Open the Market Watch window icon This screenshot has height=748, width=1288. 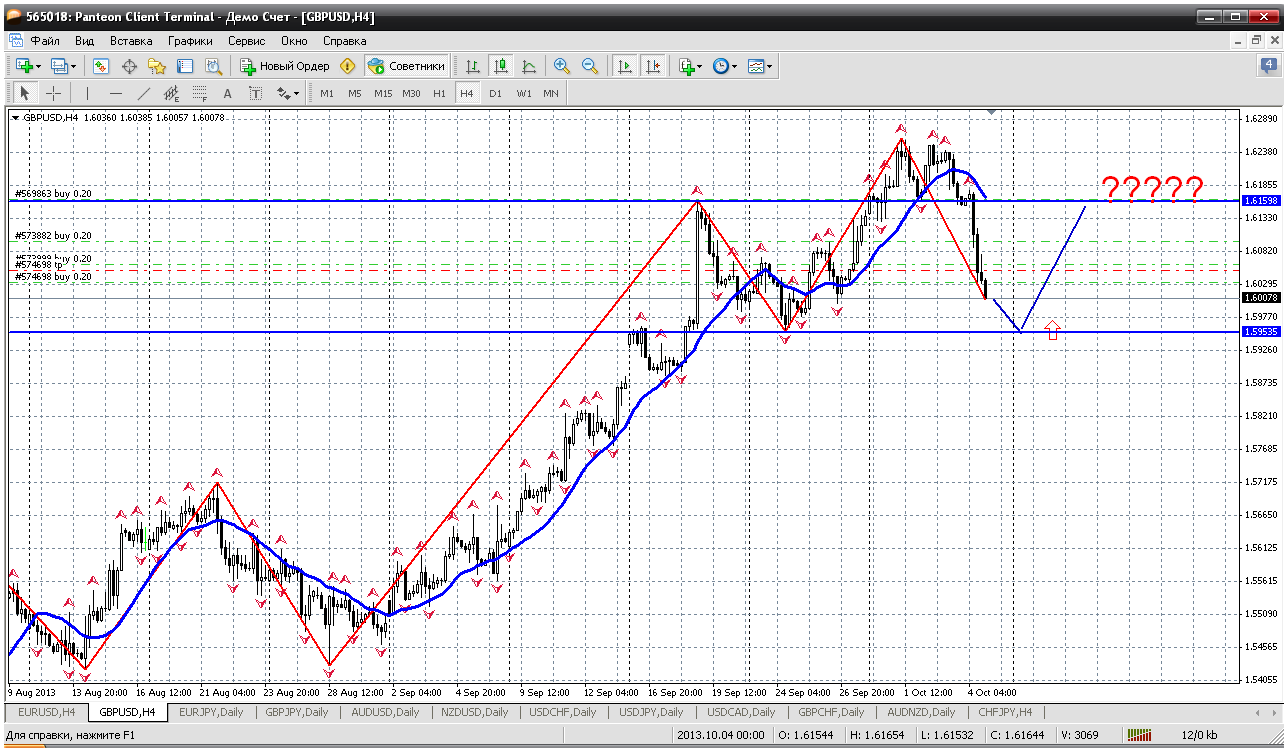point(101,66)
